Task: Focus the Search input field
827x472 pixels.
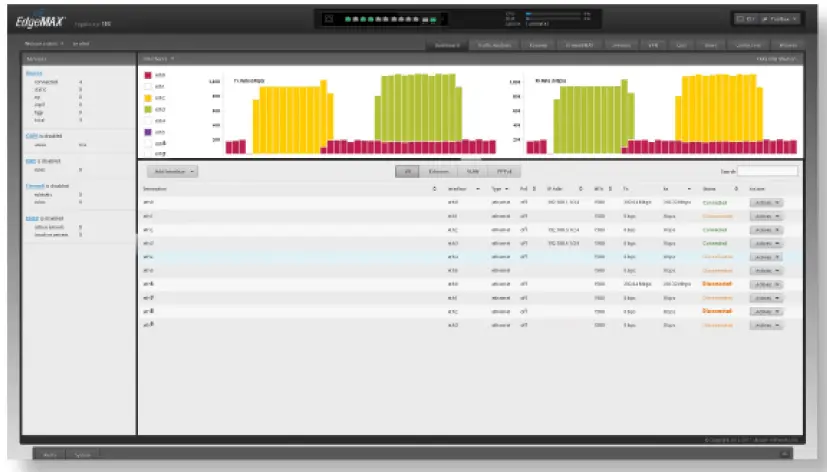Action: click(767, 171)
